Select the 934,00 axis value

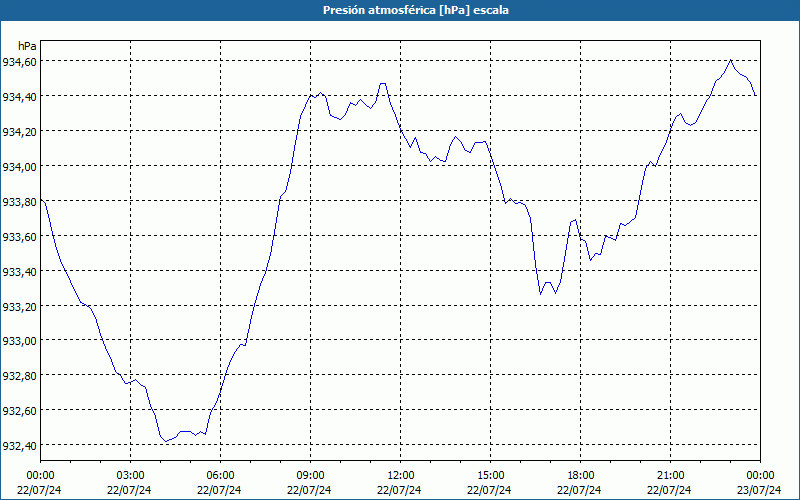click(x=19, y=167)
